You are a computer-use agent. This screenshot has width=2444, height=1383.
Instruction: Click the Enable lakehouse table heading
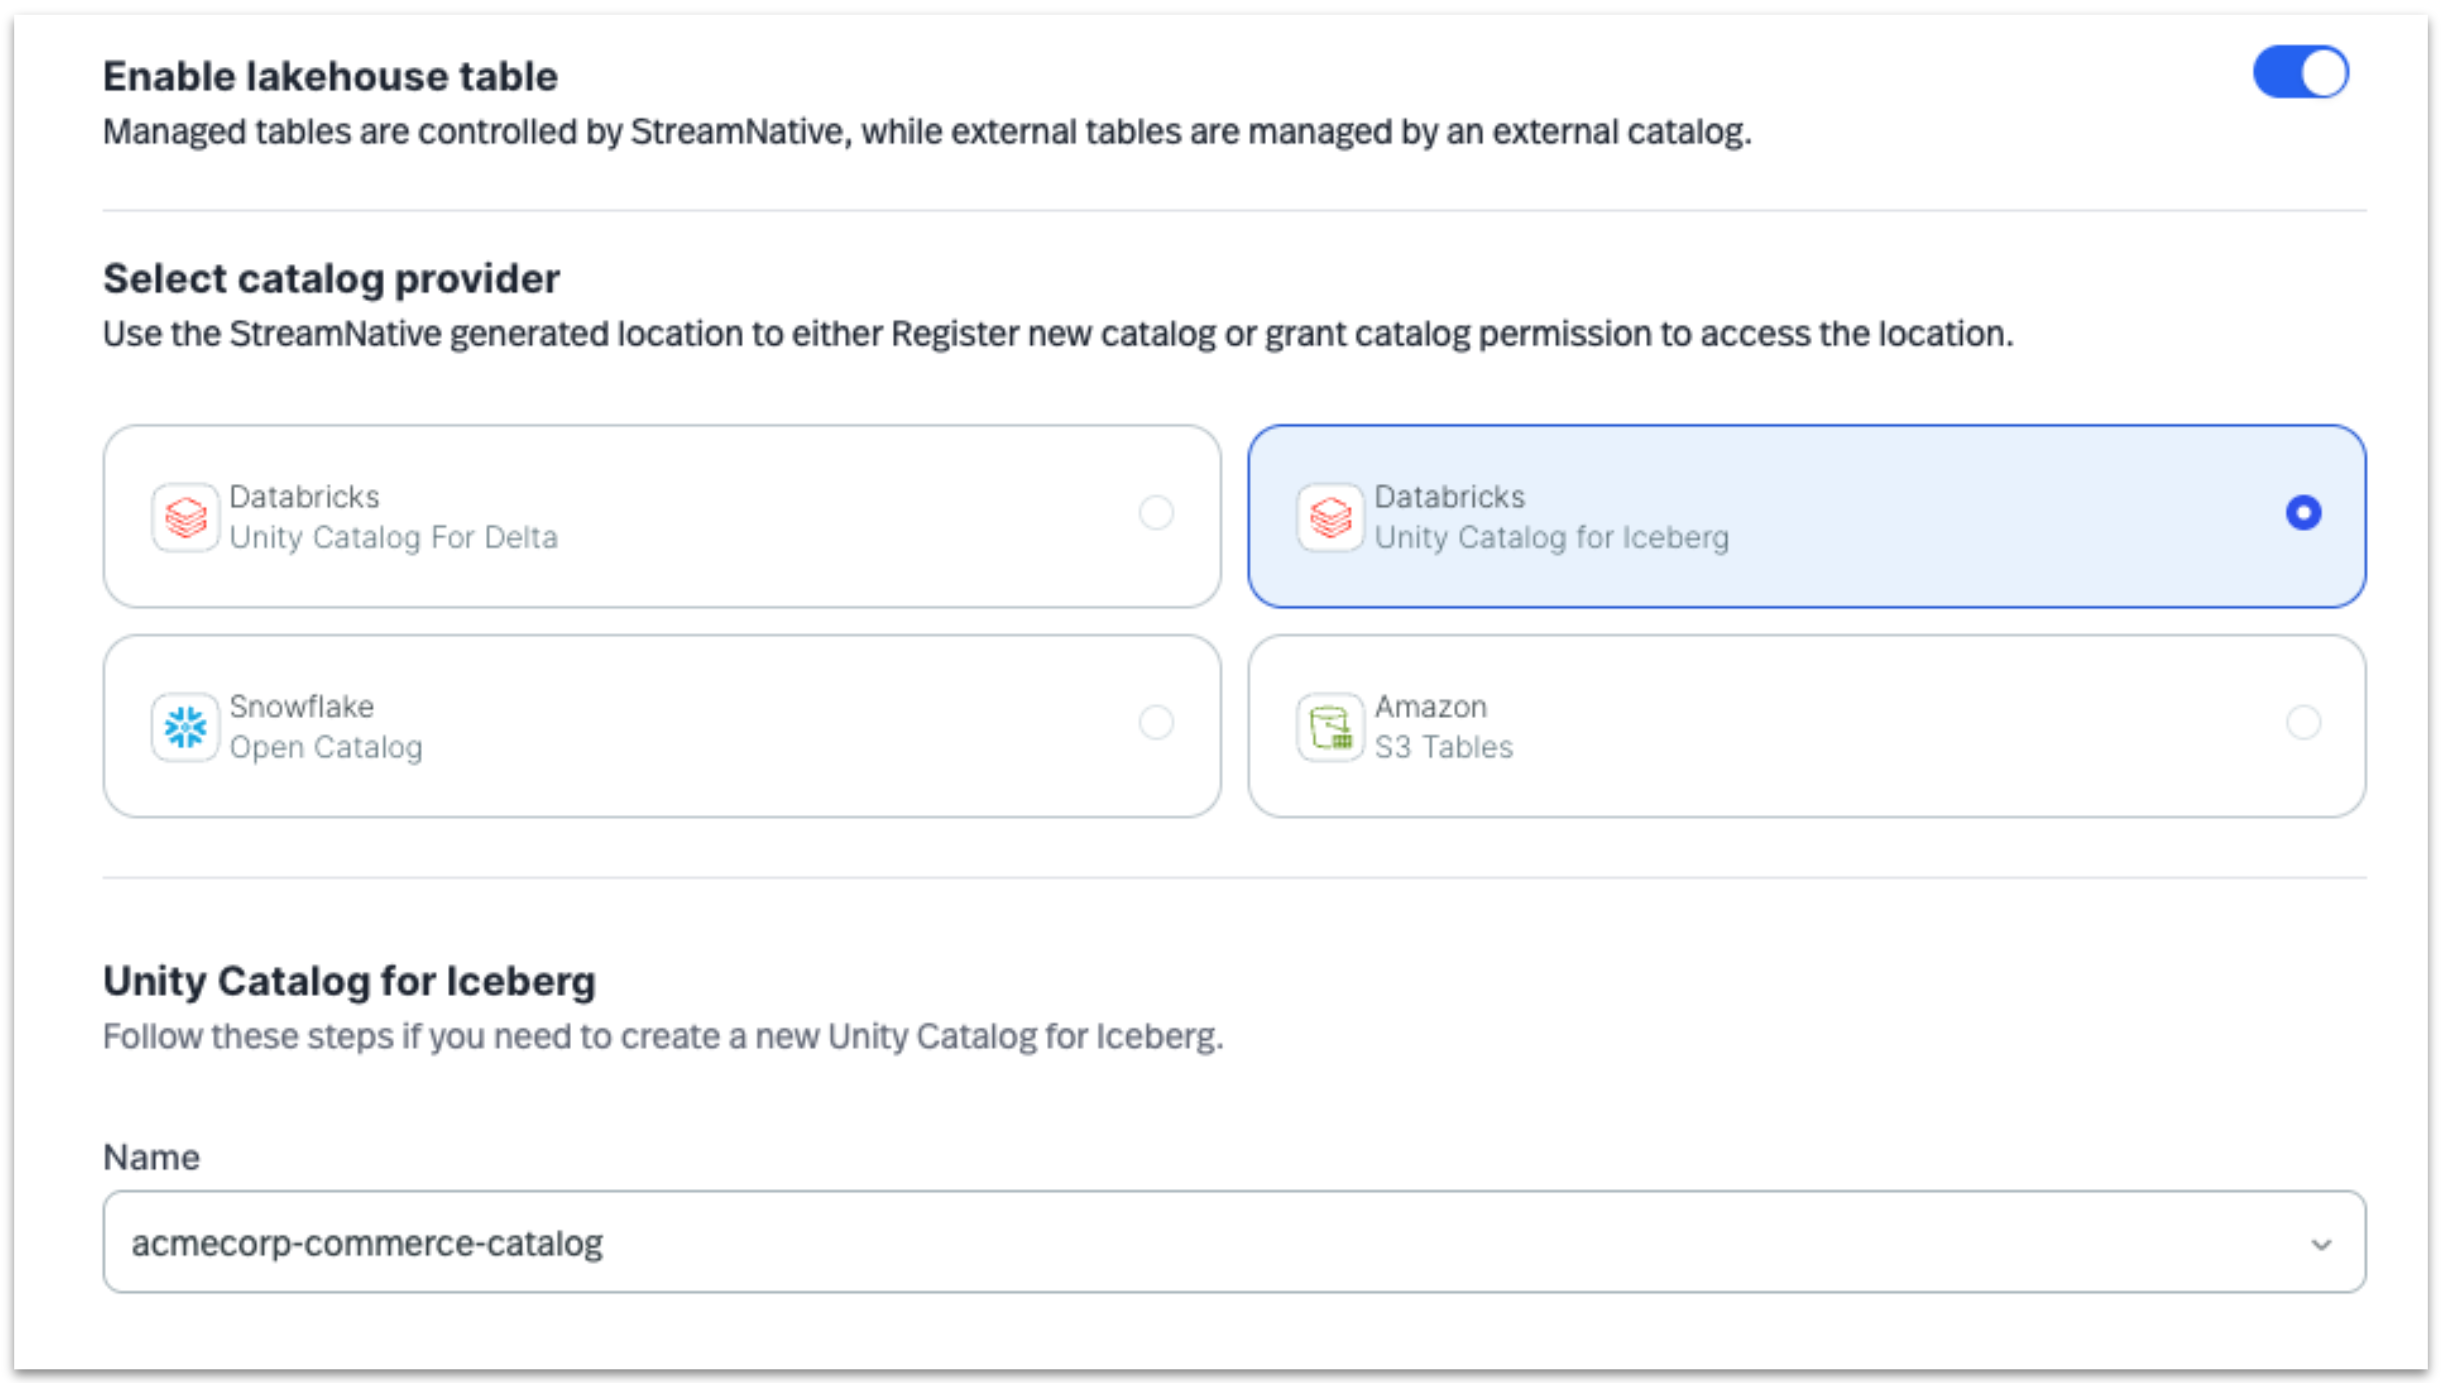click(330, 74)
